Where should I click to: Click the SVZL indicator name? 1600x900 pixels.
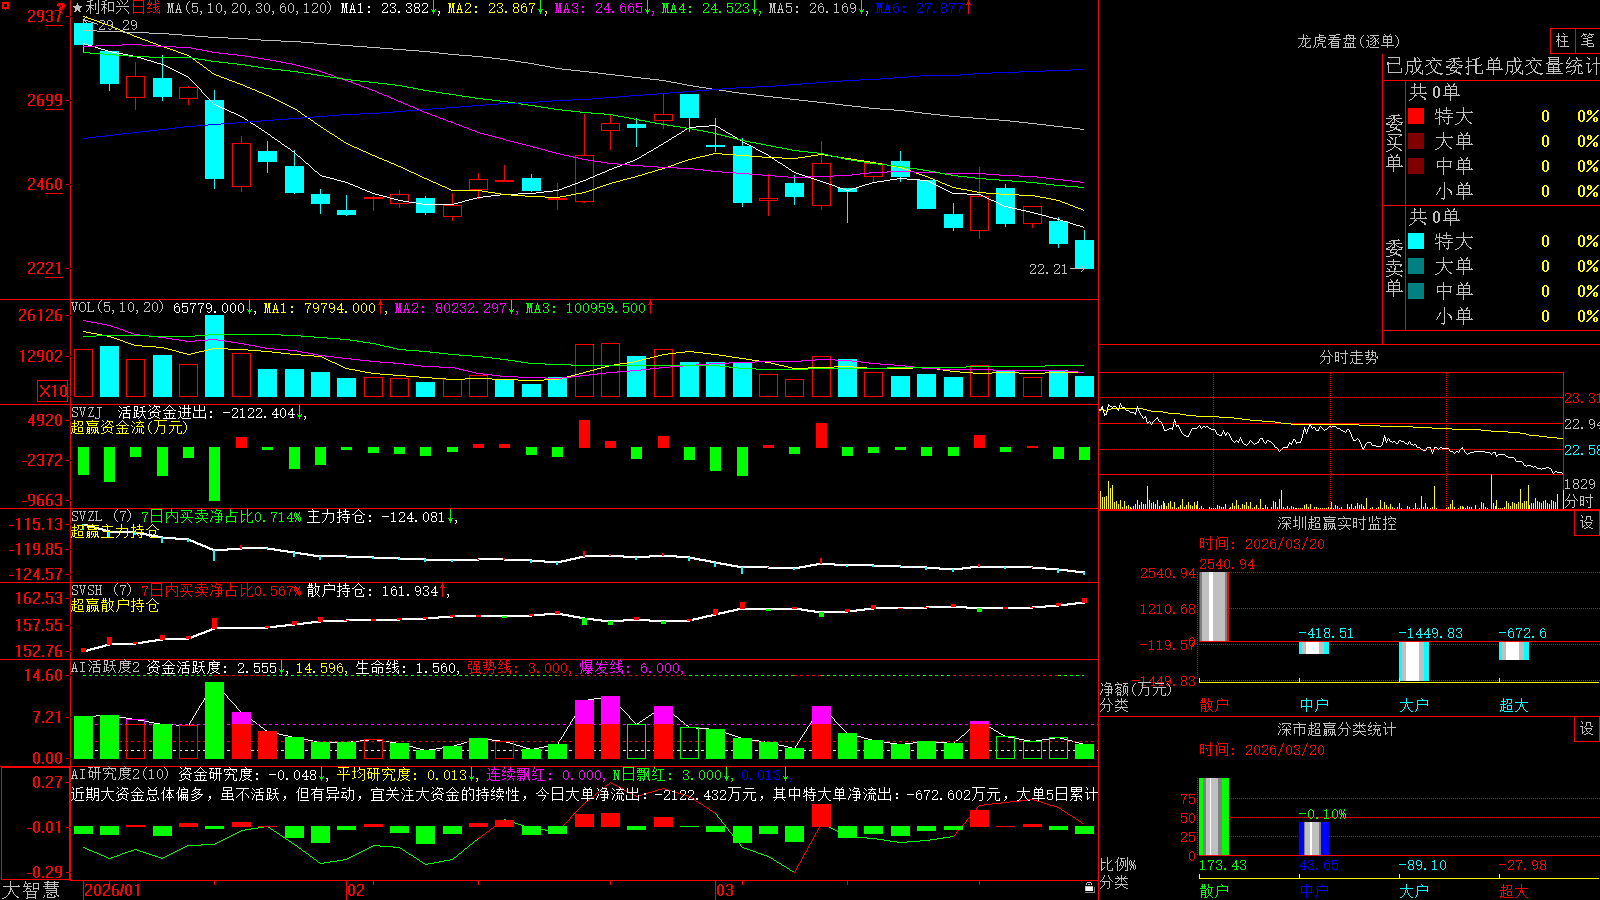point(87,517)
